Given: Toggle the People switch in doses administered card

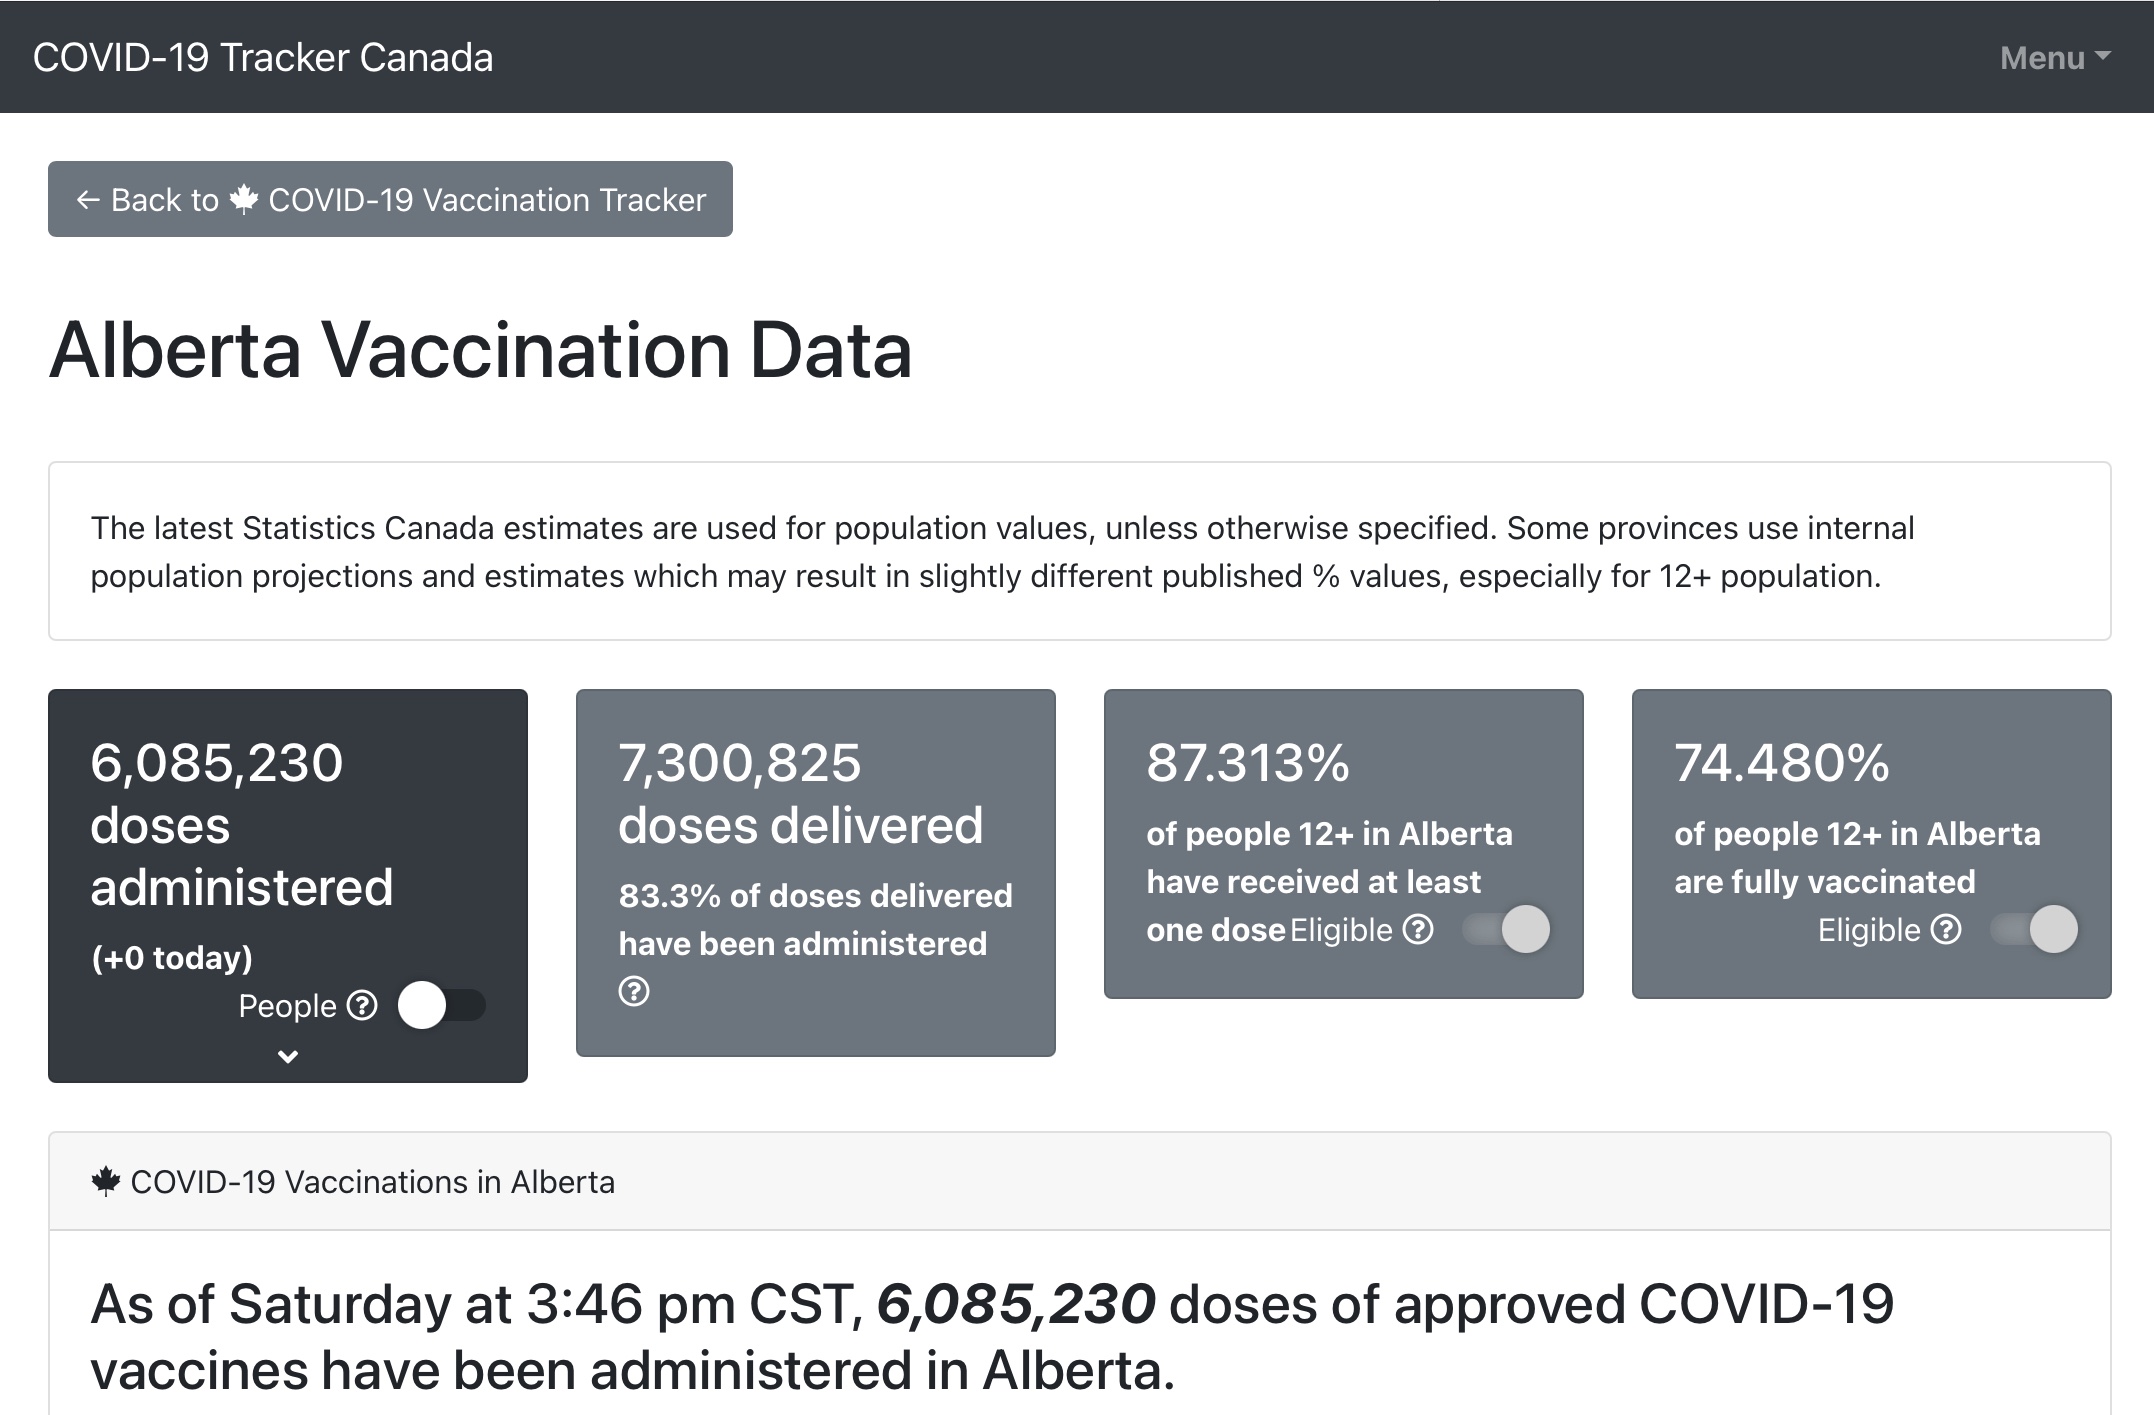Looking at the screenshot, I should tap(442, 1005).
